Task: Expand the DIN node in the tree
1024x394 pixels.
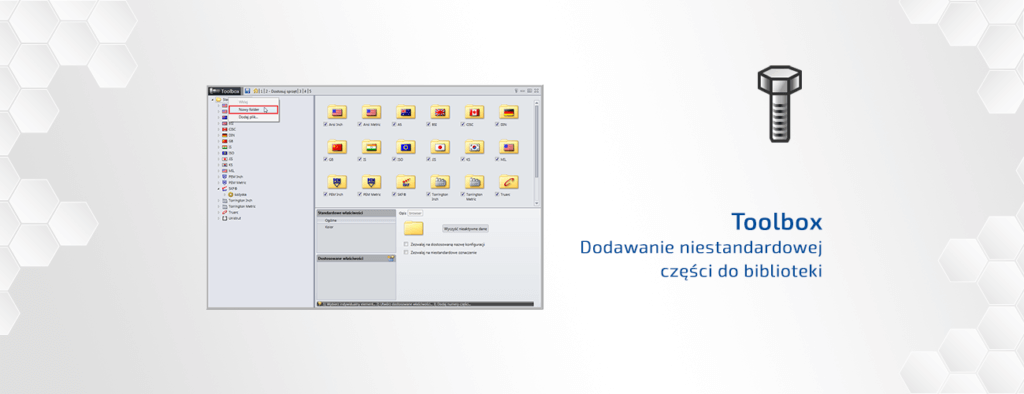Action: (219, 135)
